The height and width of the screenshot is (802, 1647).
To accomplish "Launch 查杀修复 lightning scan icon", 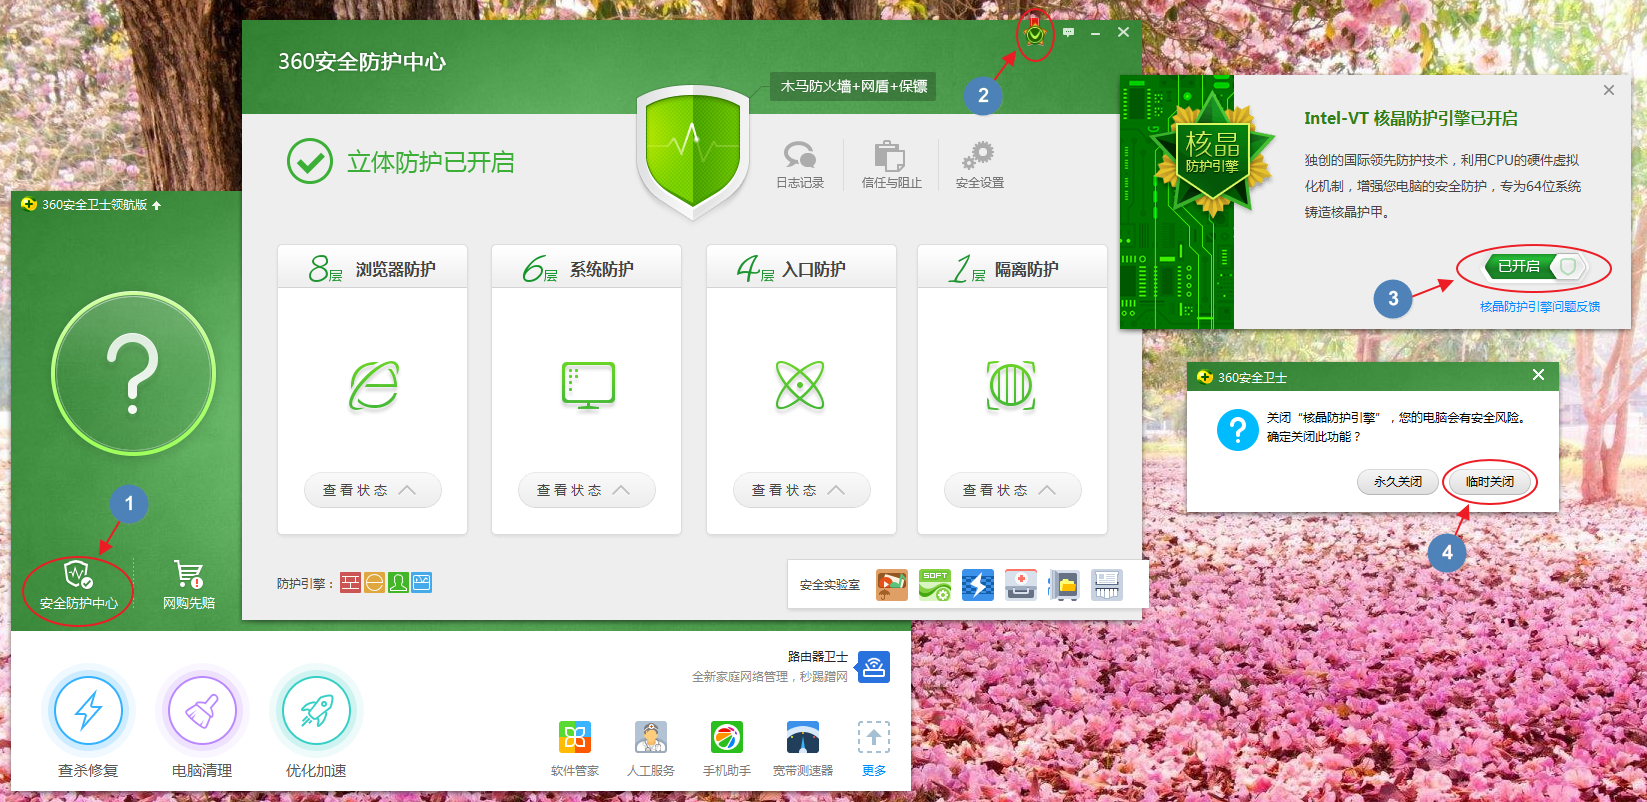I will [x=88, y=711].
